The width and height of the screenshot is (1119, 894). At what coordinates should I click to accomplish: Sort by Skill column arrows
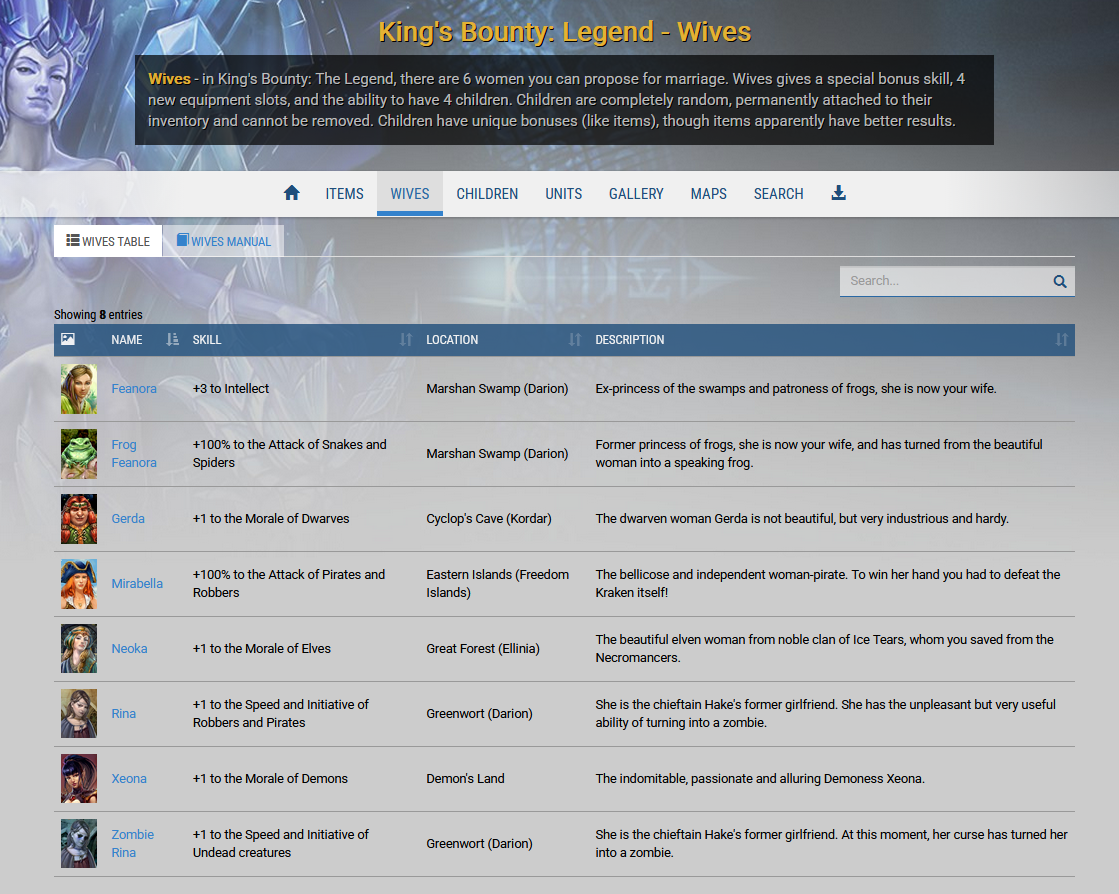[x=406, y=340]
